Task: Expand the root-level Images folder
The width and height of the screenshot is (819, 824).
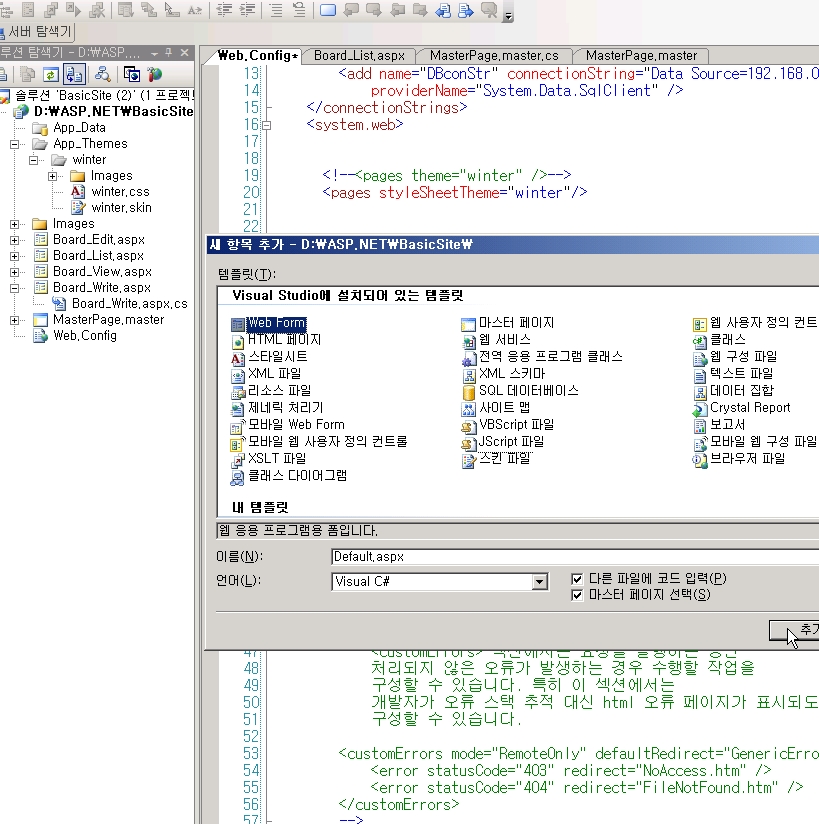Action: (x=15, y=224)
